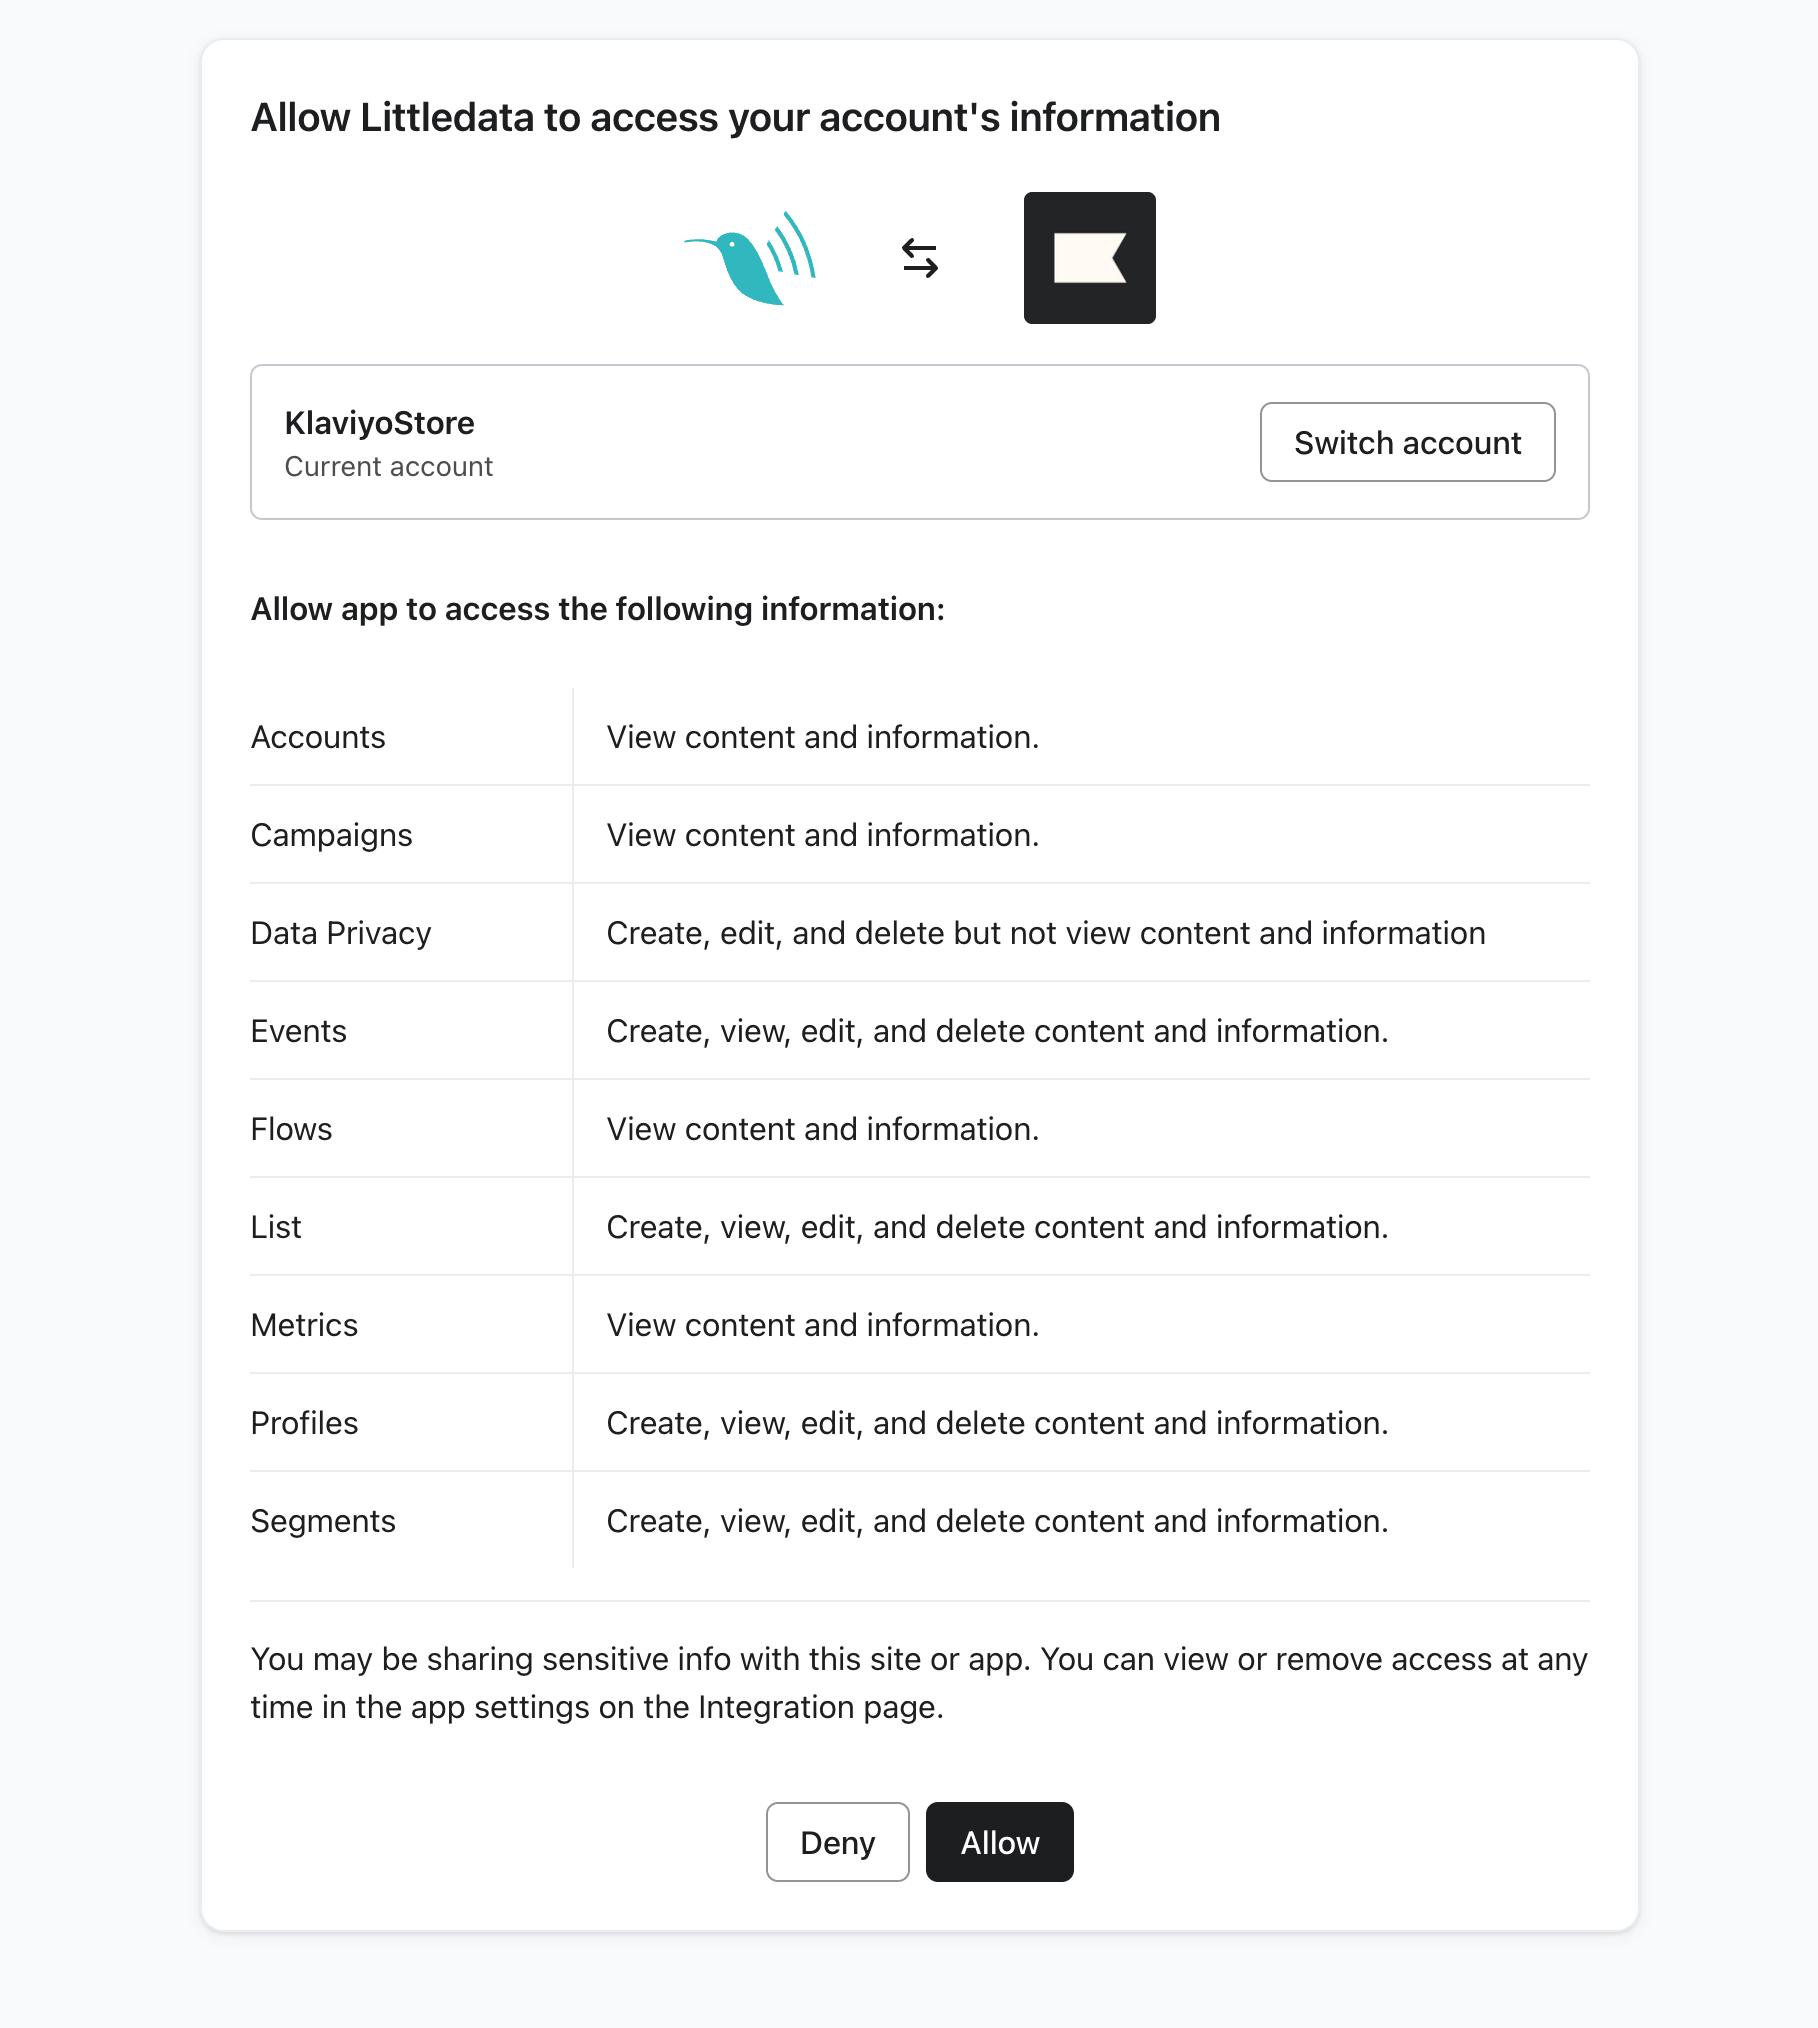Click the Profiles permission row label
Viewport: 1818px width, 2028px height.
coord(304,1423)
